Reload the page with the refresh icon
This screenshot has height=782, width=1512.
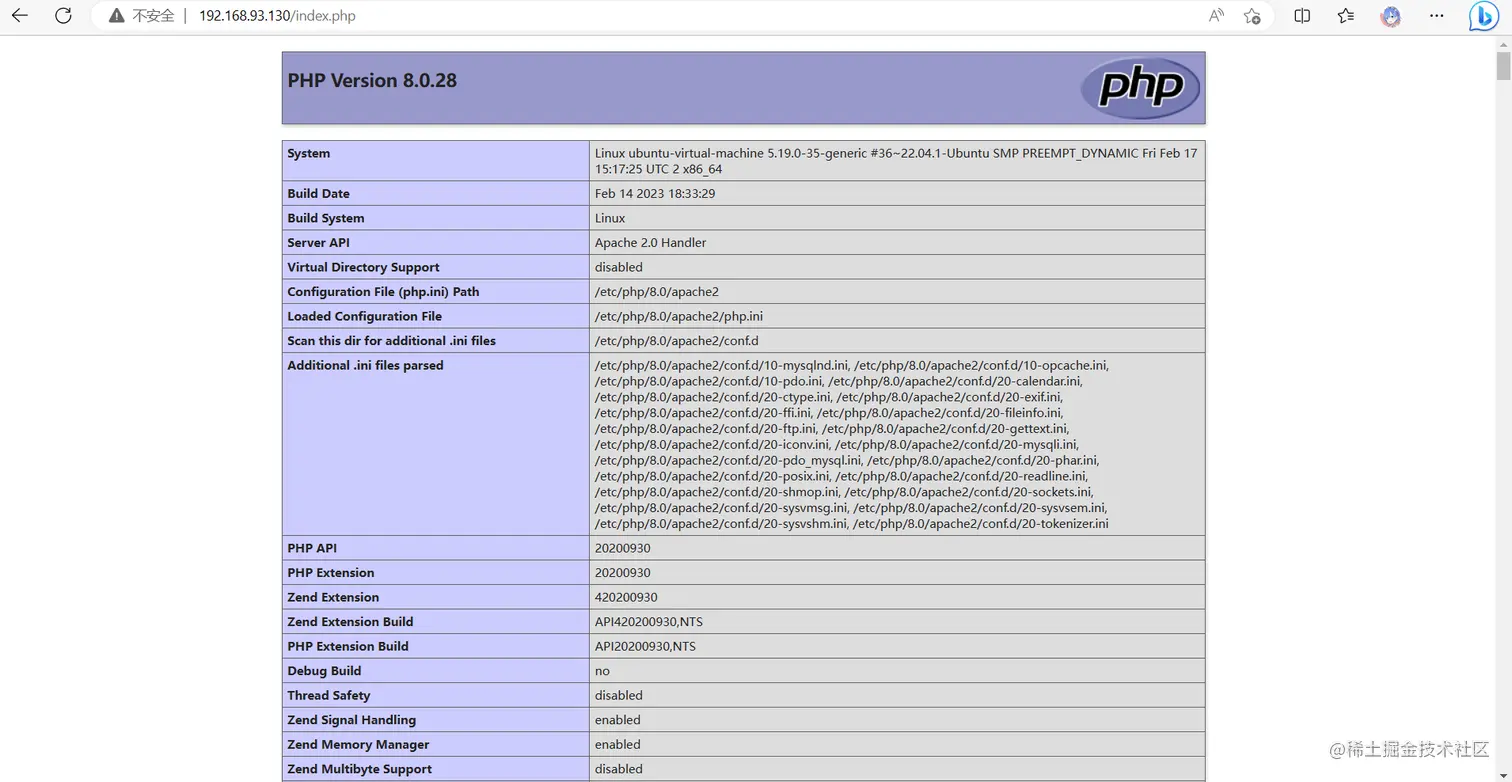point(63,16)
